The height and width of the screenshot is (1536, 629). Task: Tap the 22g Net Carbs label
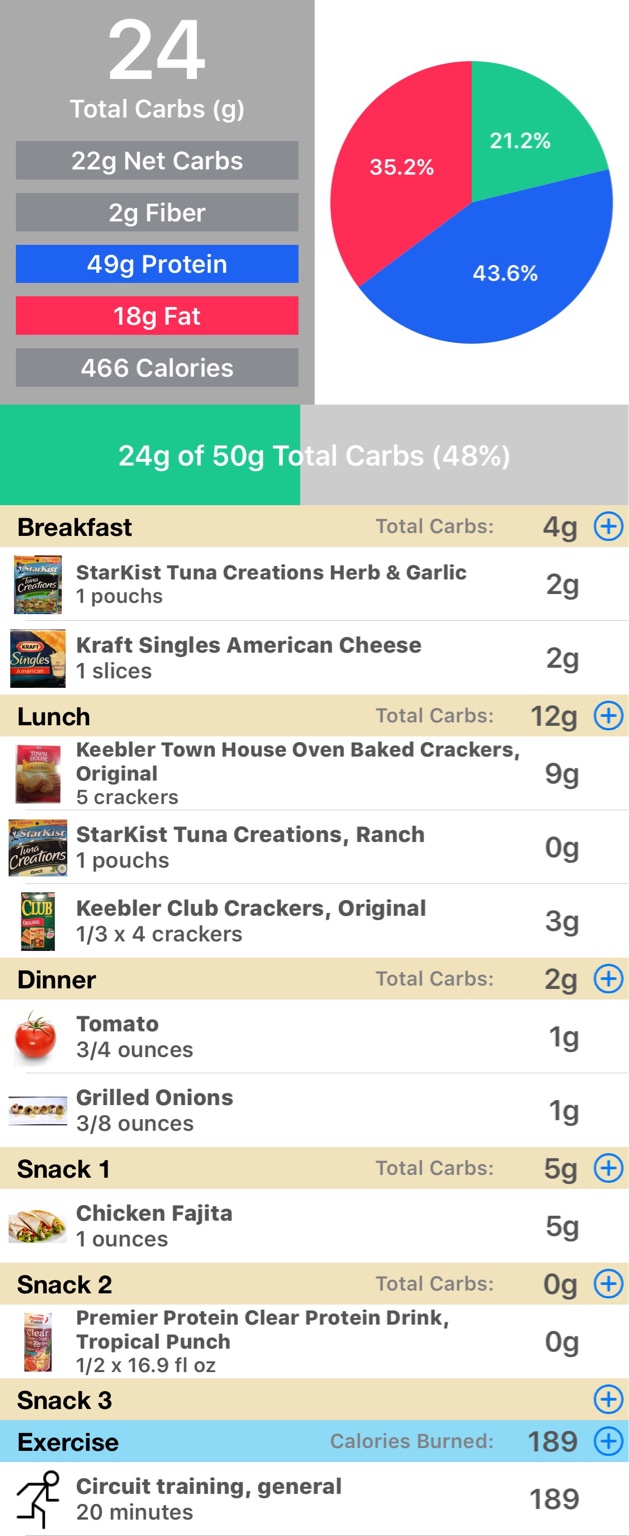coord(157,161)
